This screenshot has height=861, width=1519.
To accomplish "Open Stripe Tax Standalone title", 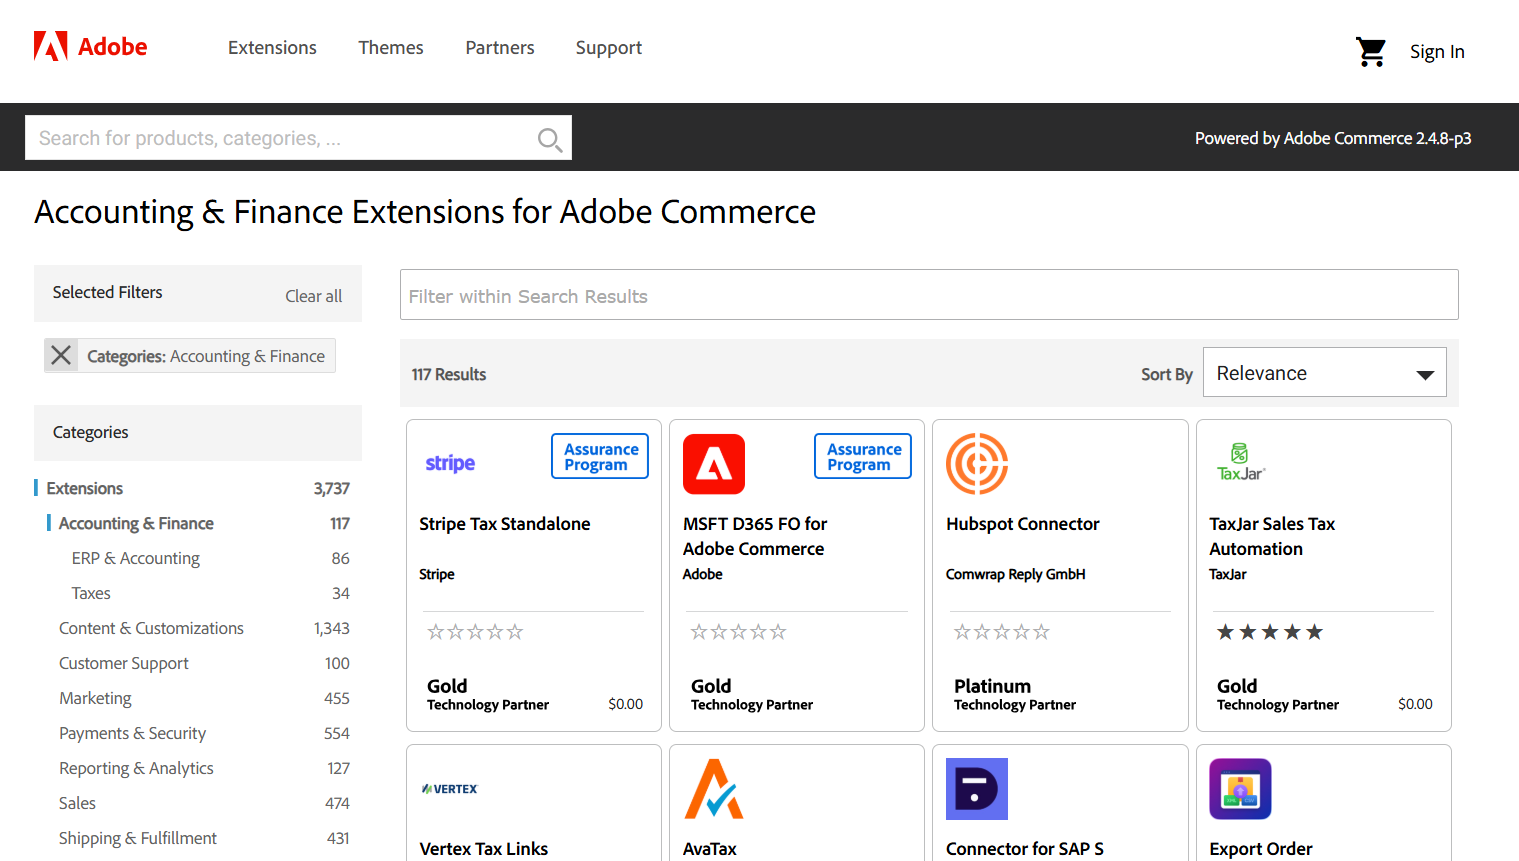I will point(505,524).
